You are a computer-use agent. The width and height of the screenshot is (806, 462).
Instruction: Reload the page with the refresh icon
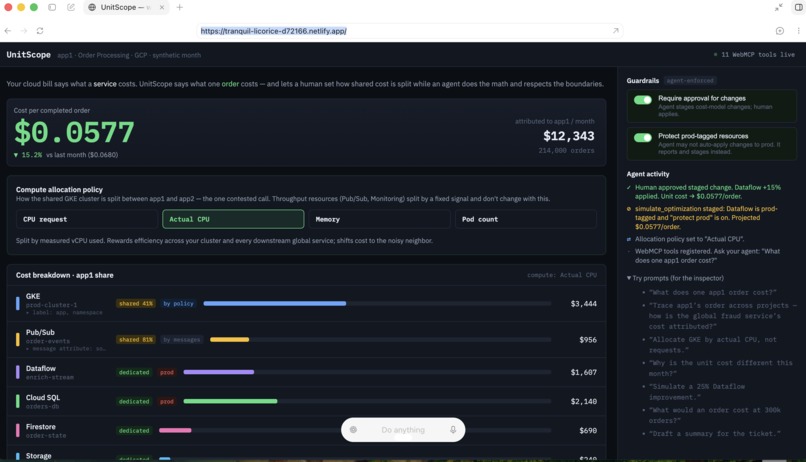coord(40,31)
